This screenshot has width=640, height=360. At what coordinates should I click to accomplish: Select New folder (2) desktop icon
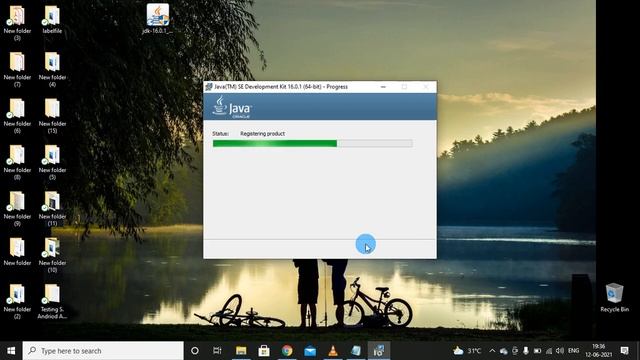(17, 302)
